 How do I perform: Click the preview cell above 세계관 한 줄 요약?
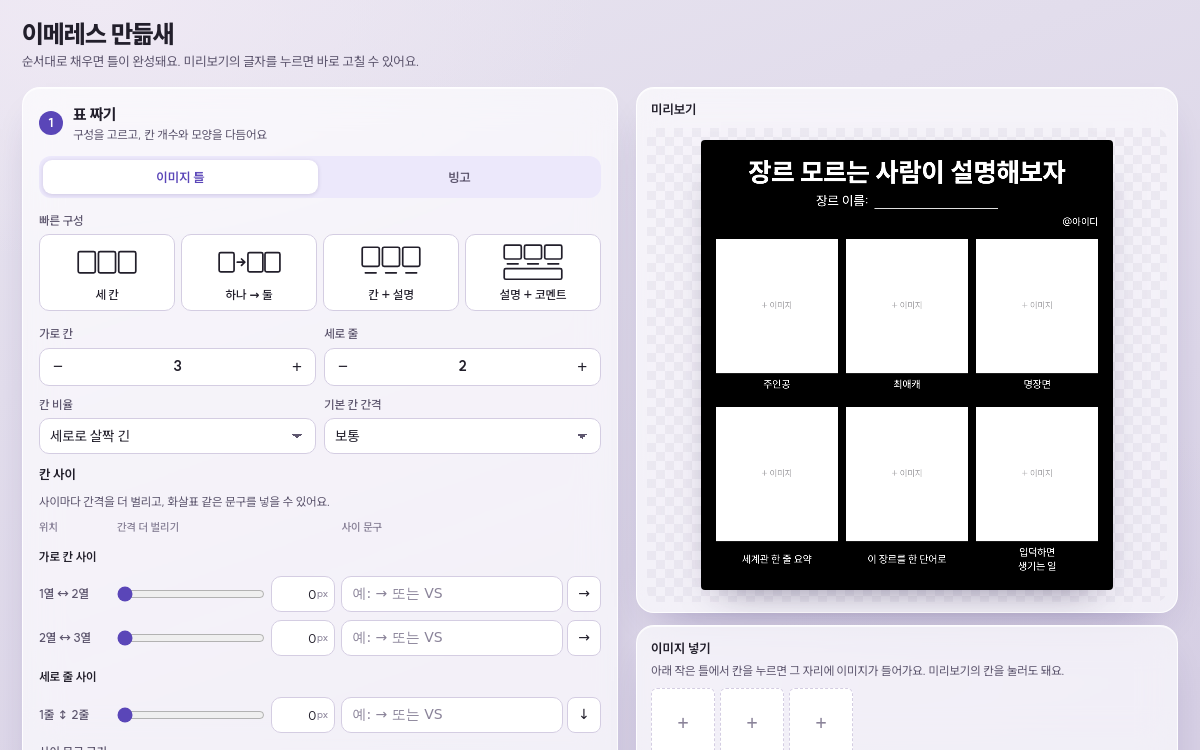pos(777,474)
